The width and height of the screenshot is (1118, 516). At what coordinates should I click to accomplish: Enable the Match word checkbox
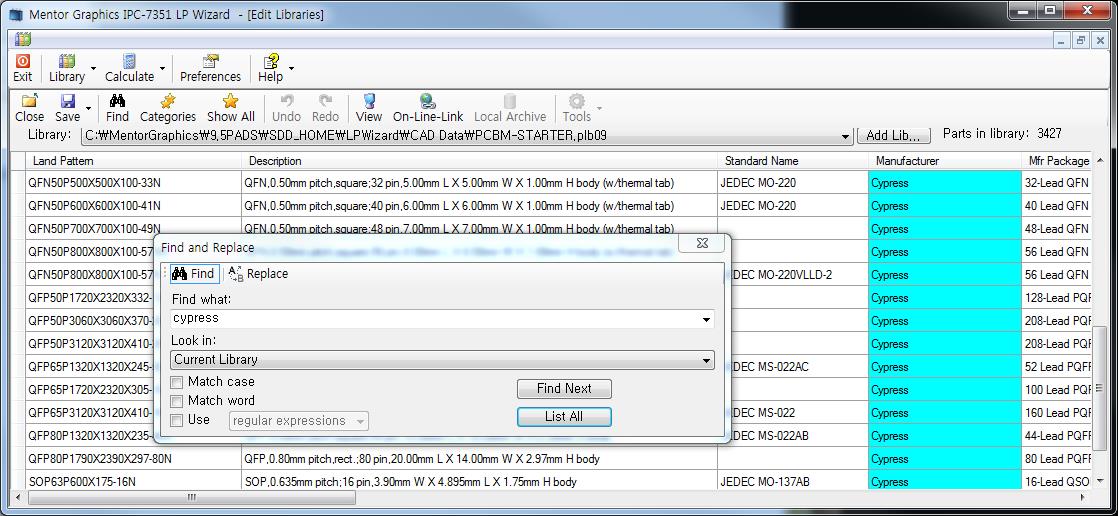(177, 401)
